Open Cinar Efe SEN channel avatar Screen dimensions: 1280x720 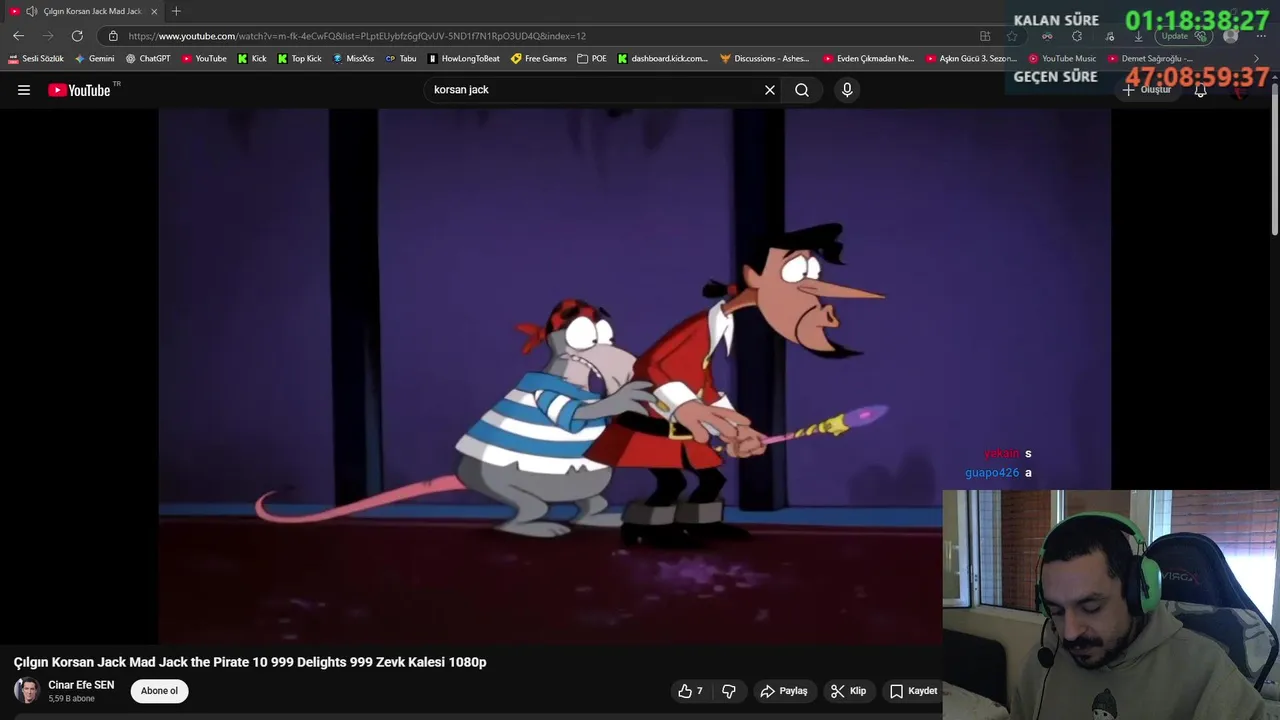[27, 691]
